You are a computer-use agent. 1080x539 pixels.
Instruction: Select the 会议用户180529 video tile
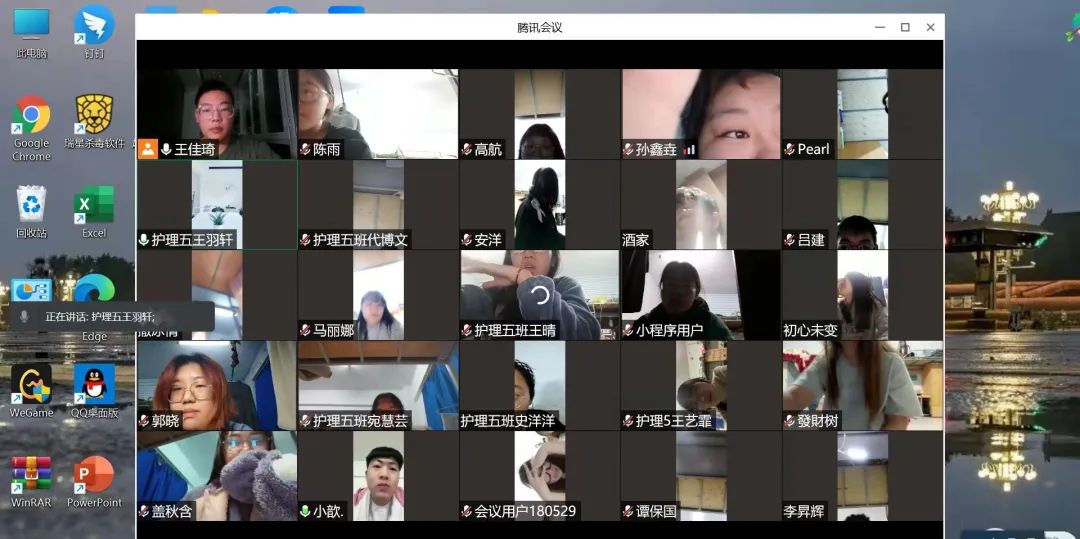coord(540,475)
